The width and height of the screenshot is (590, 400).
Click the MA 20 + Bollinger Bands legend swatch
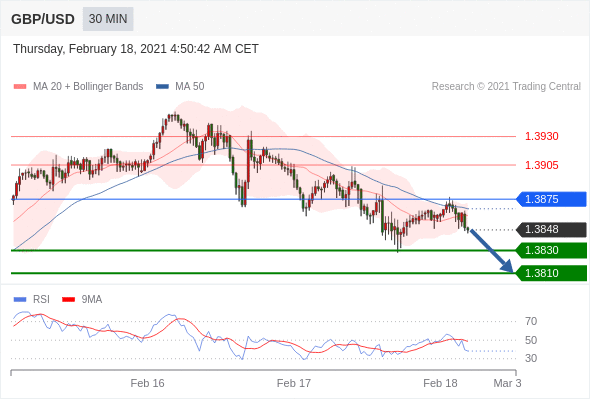(x=20, y=87)
